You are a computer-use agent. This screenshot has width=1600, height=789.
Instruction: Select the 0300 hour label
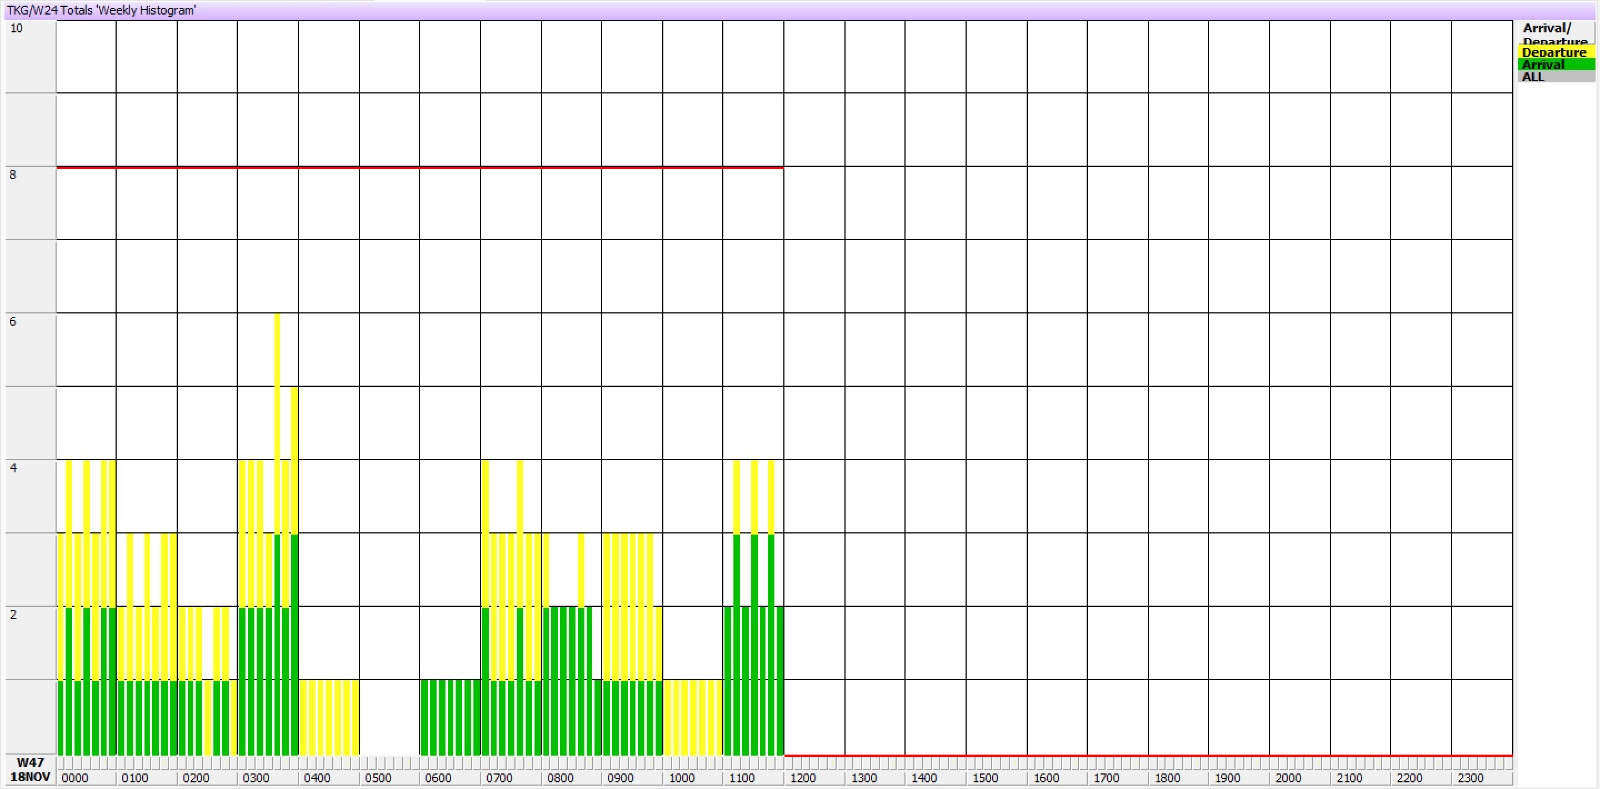click(256, 778)
